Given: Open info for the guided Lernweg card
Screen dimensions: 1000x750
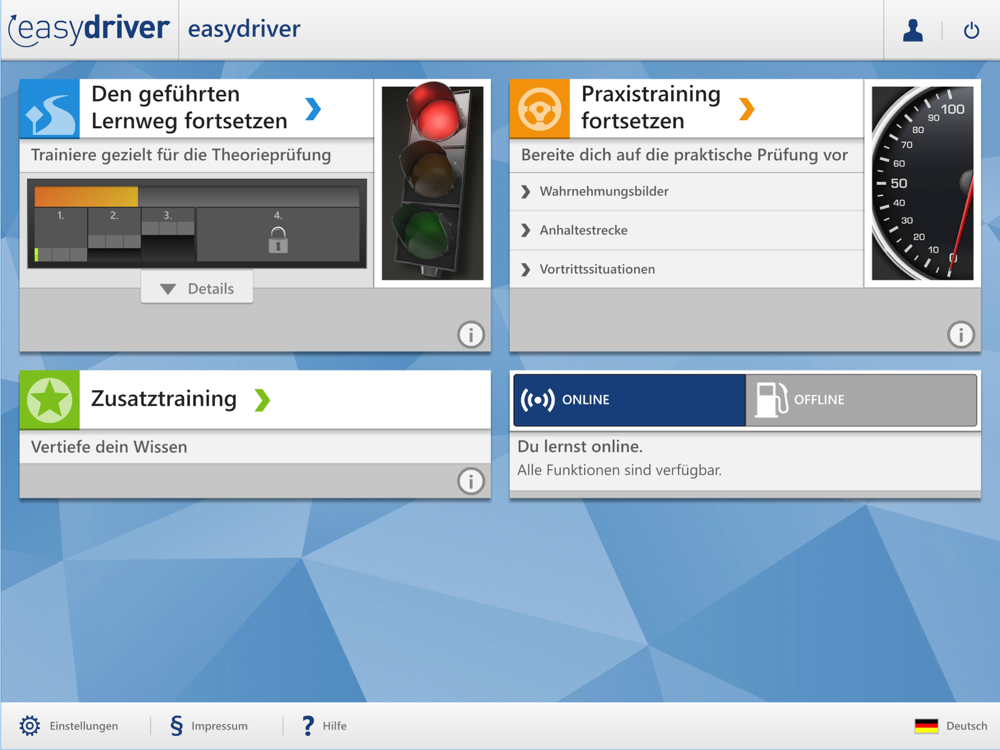Looking at the screenshot, I should coord(471,334).
